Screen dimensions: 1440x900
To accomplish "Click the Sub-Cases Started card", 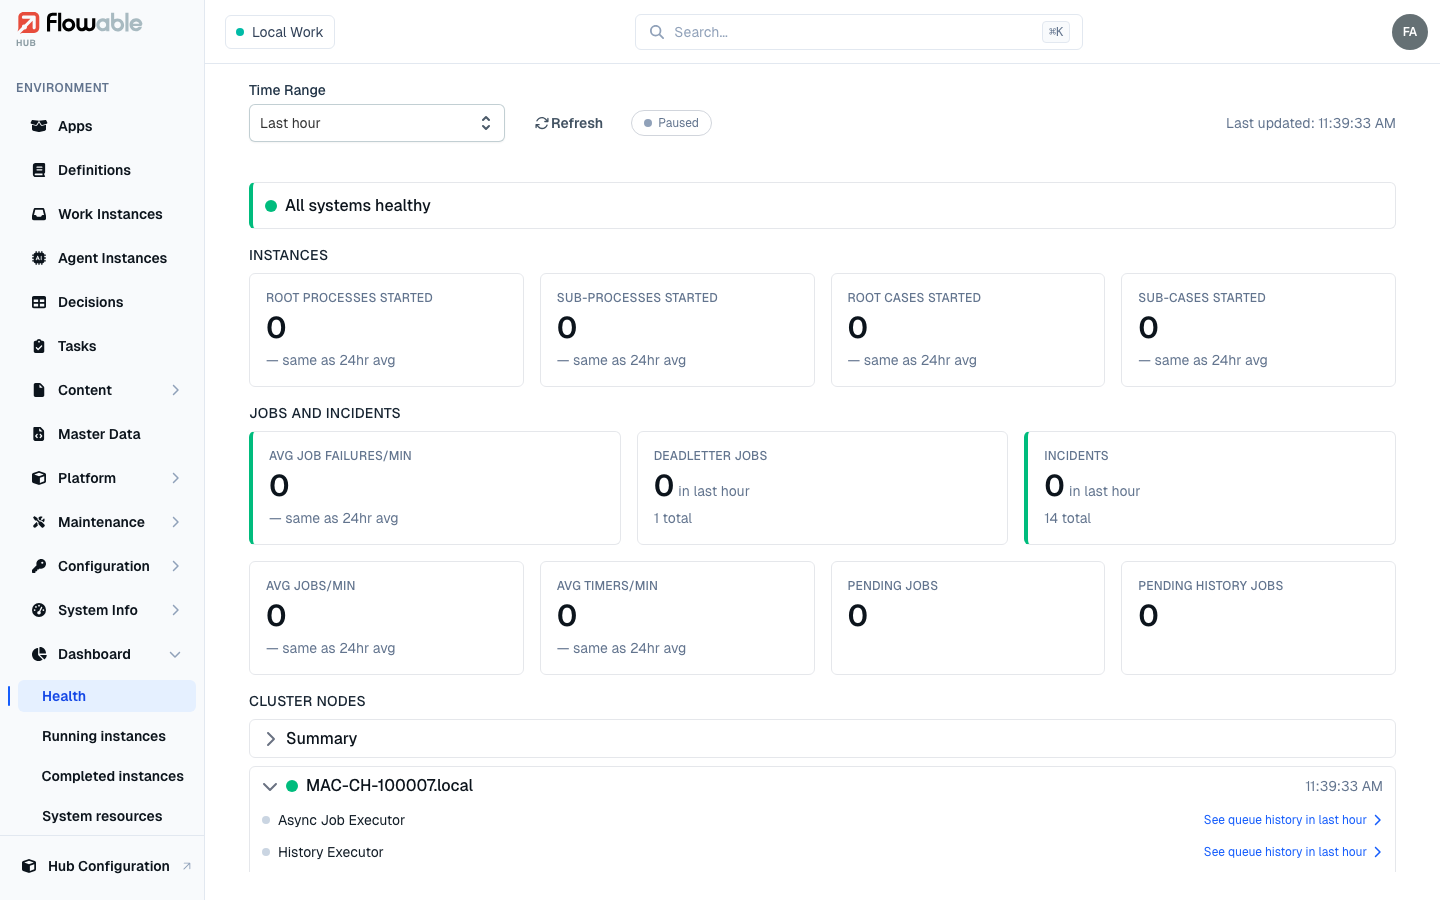I will click(1258, 330).
